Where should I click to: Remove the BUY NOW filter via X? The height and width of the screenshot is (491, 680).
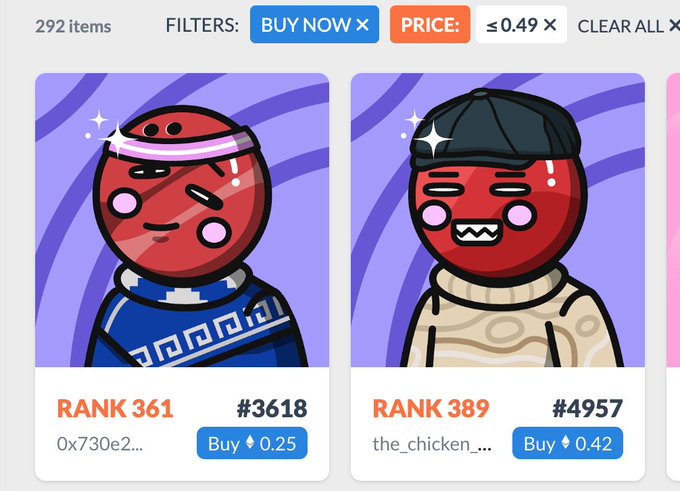pyautogui.click(x=362, y=25)
